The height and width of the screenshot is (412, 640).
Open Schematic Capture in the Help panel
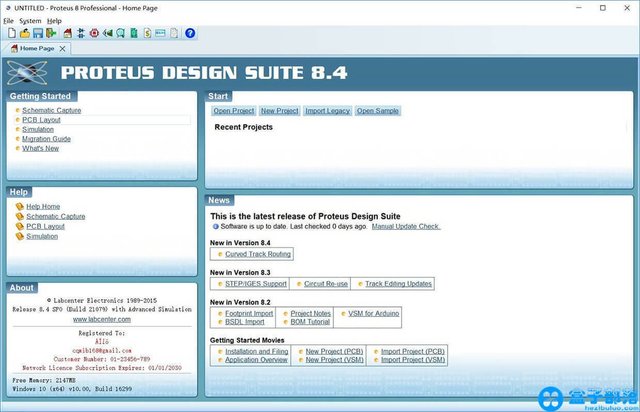tap(56, 216)
